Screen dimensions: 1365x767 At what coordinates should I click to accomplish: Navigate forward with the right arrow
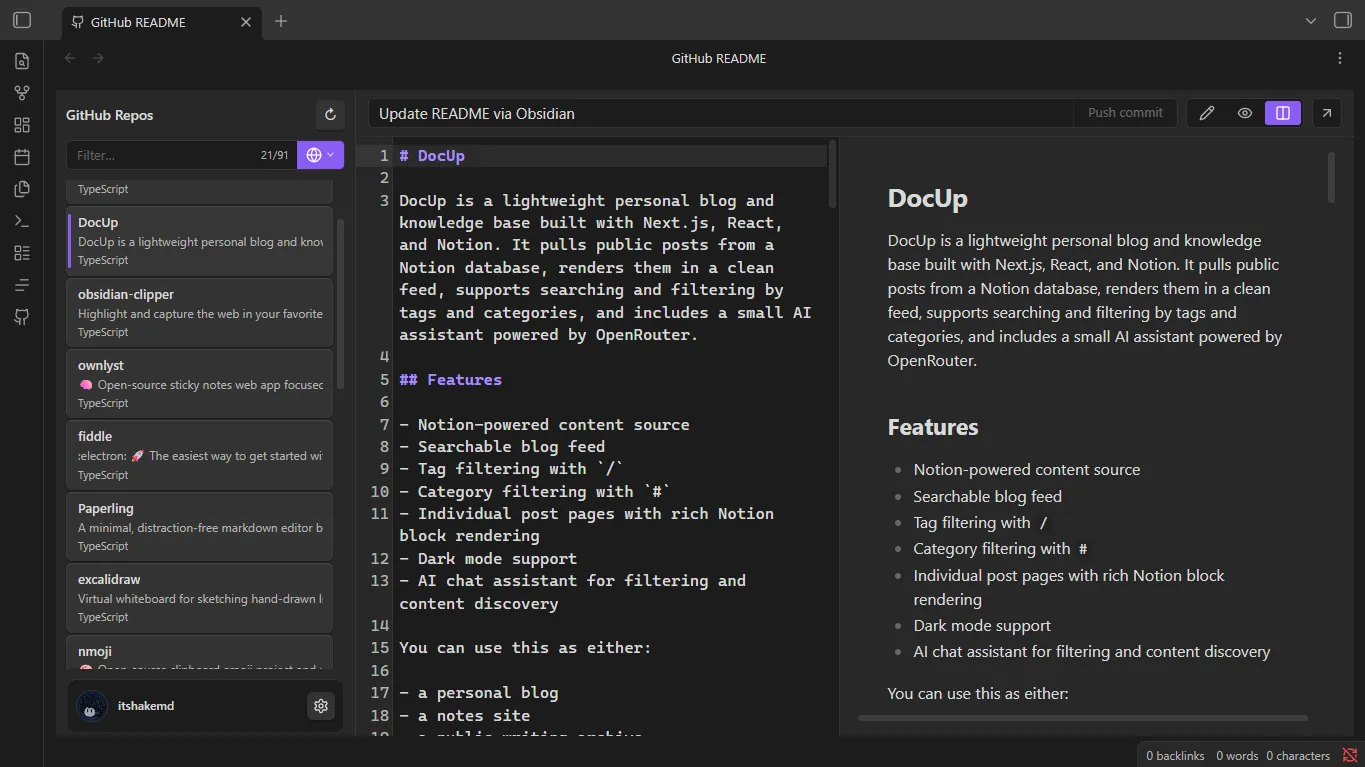98,58
